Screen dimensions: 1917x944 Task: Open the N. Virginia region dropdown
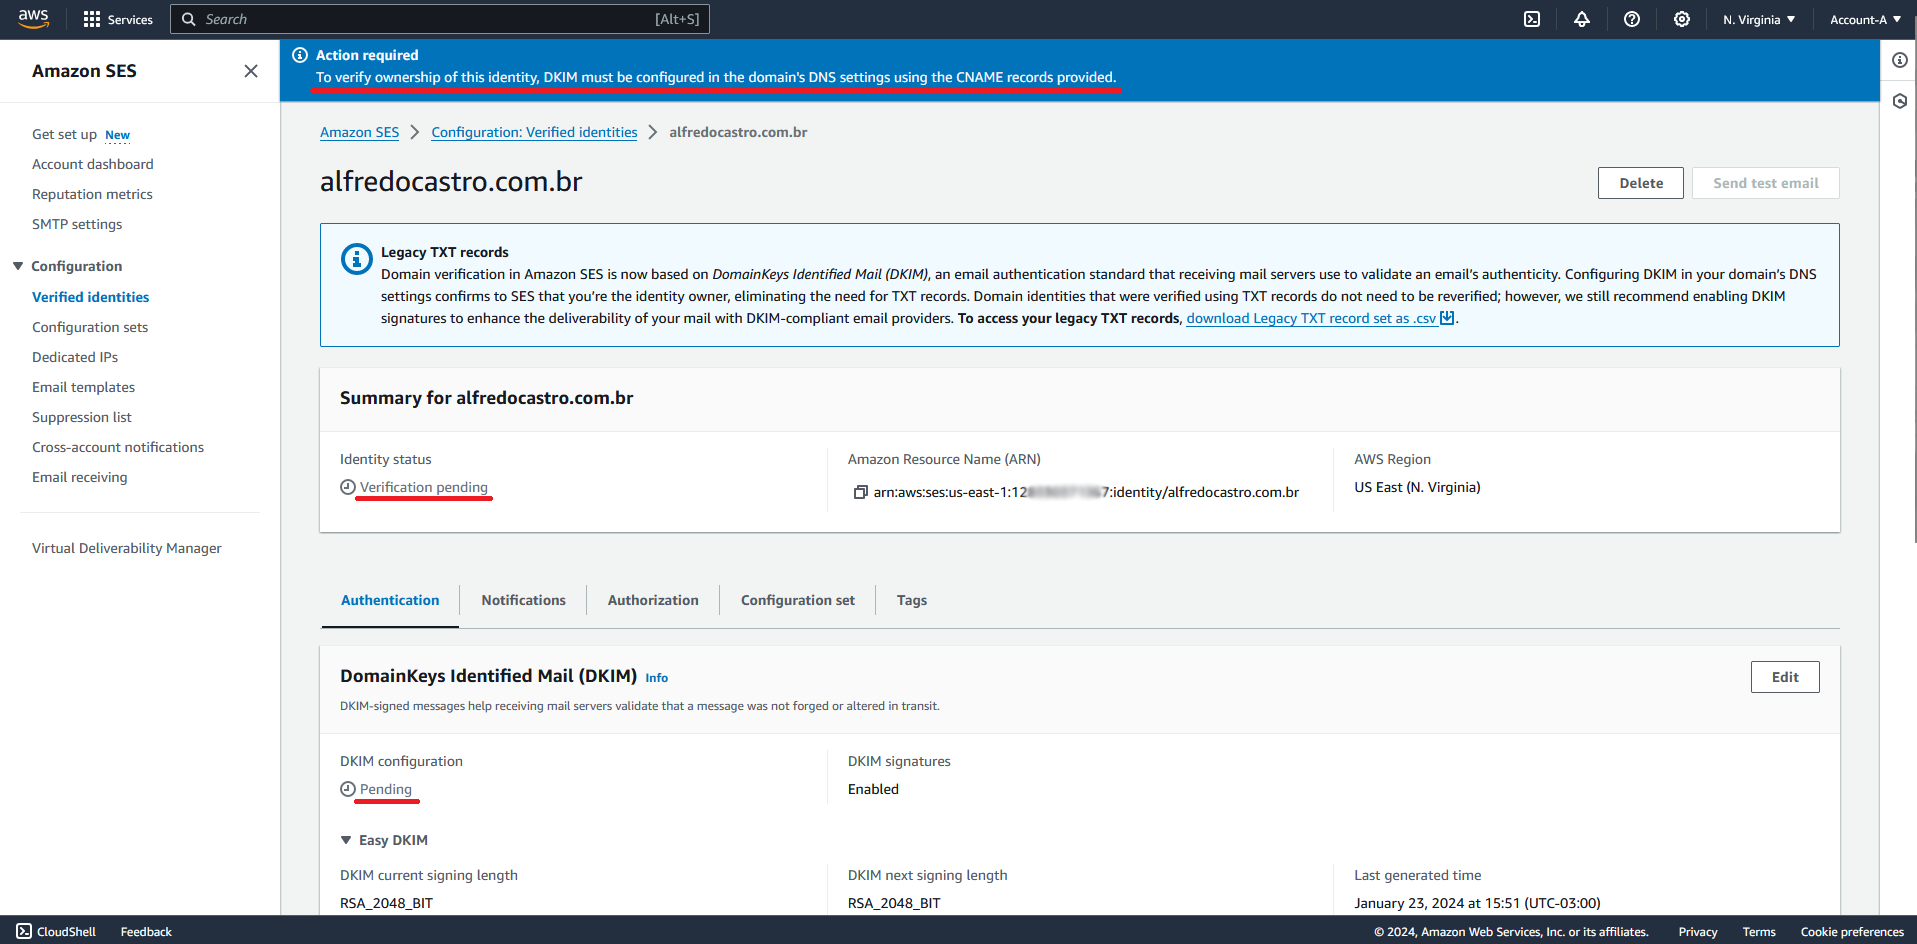[1759, 19]
